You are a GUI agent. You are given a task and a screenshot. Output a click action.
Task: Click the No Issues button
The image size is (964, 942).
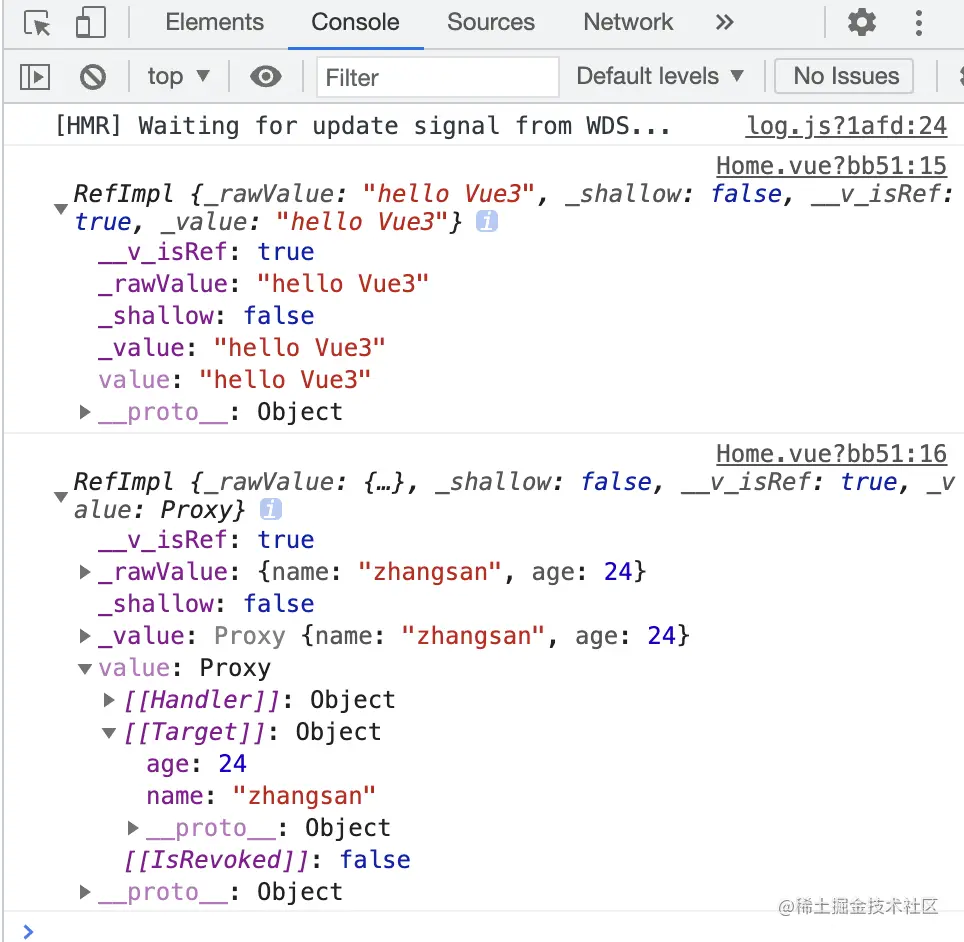tap(844, 76)
